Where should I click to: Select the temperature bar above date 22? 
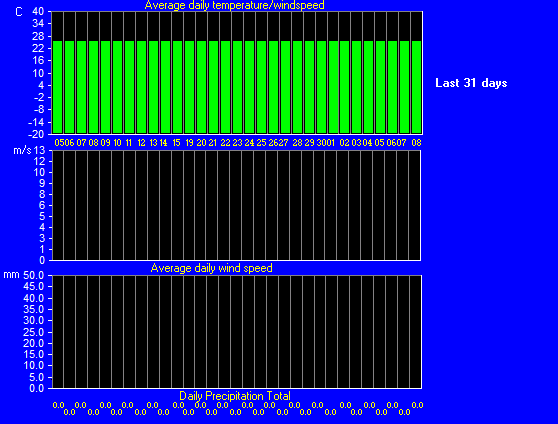pos(225,87)
